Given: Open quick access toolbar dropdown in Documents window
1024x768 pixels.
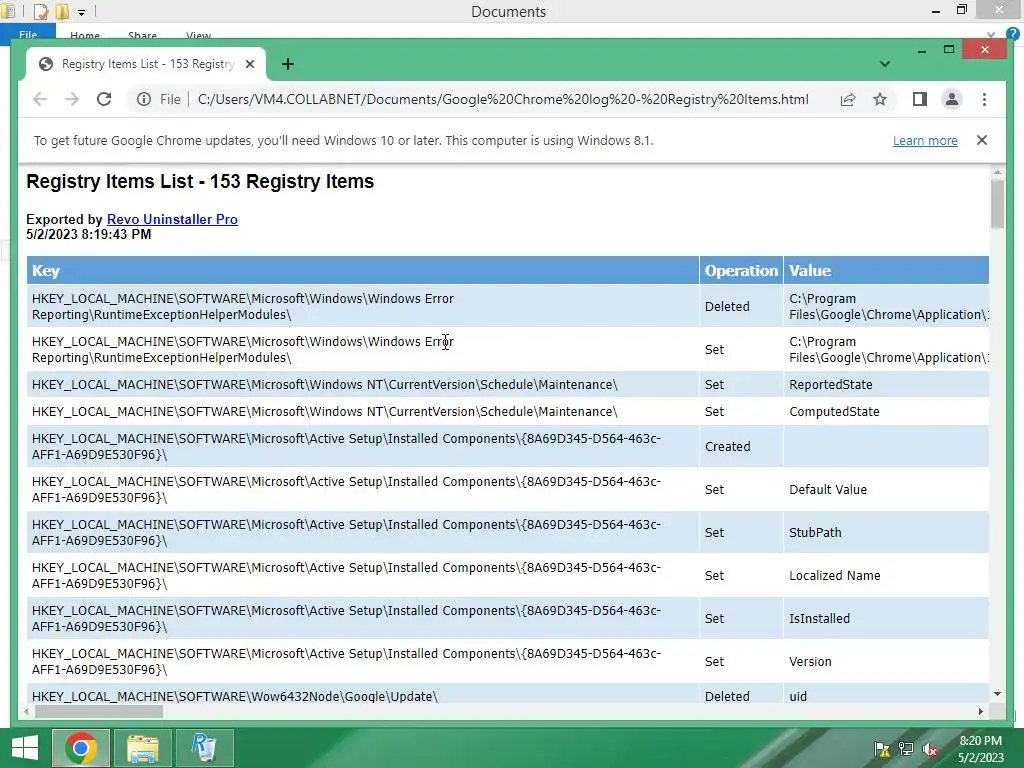Looking at the screenshot, I should [x=81, y=12].
